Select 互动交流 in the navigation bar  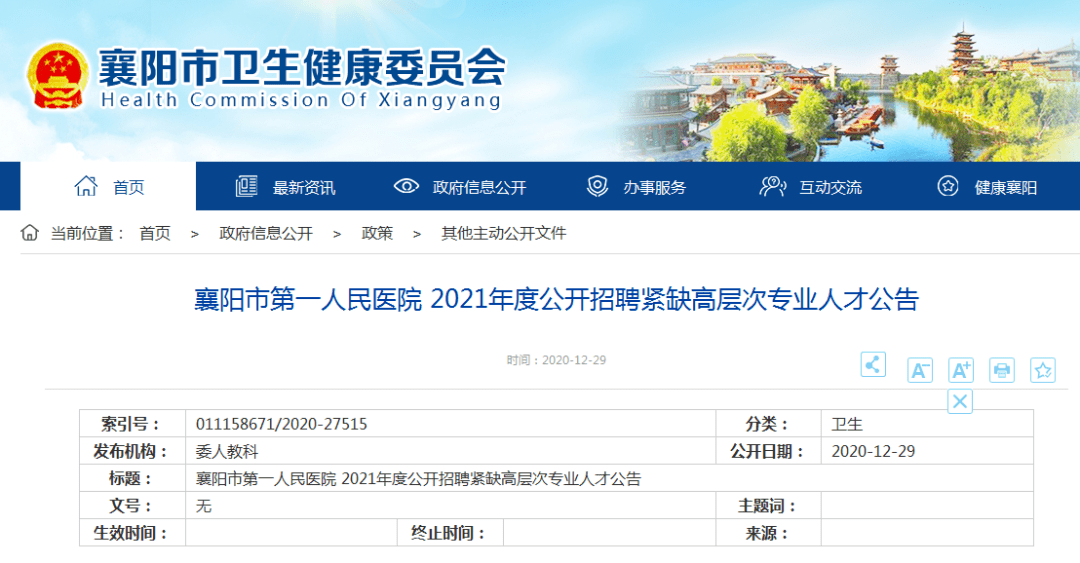pyautogui.click(x=811, y=187)
